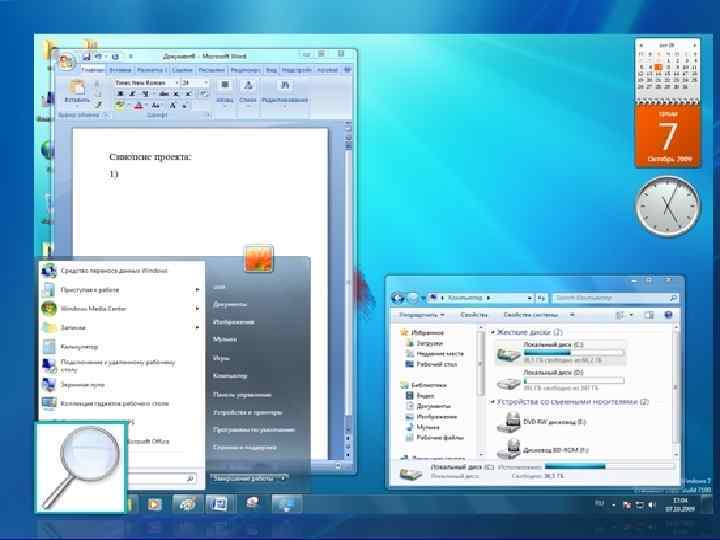Open Загрузки in Explorer navigation pane
720x540 pixels.
[425, 343]
